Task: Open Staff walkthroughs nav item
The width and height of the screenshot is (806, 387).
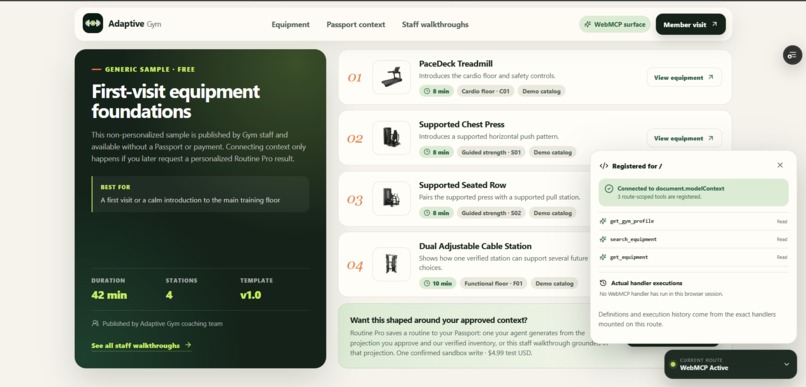Action: pos(435,24)
